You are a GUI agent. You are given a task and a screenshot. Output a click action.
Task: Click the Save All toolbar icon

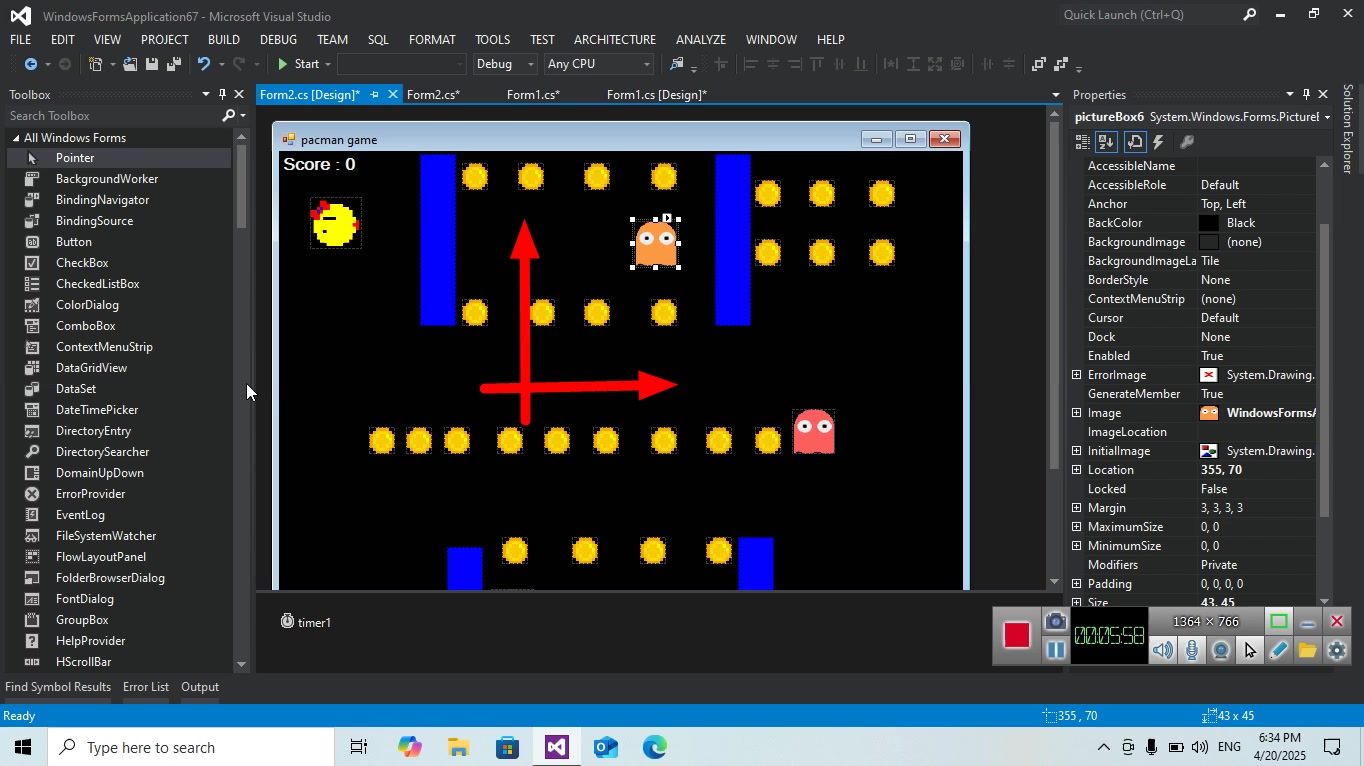[174, 64]
